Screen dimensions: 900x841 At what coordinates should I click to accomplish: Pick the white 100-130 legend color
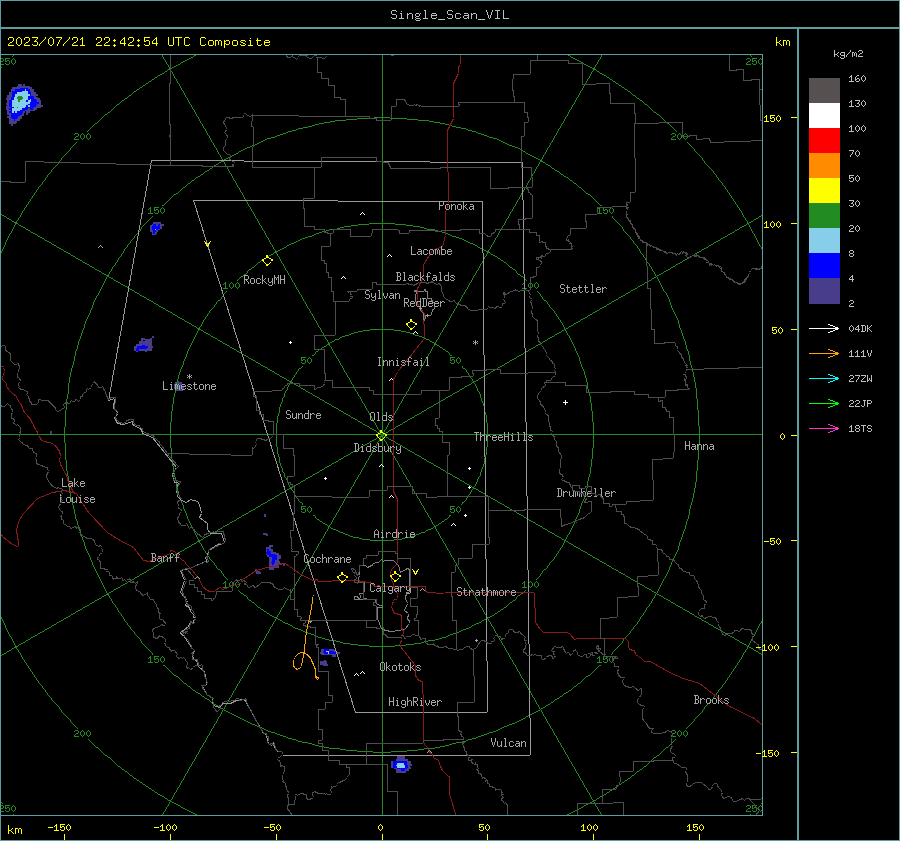[824, 116]
